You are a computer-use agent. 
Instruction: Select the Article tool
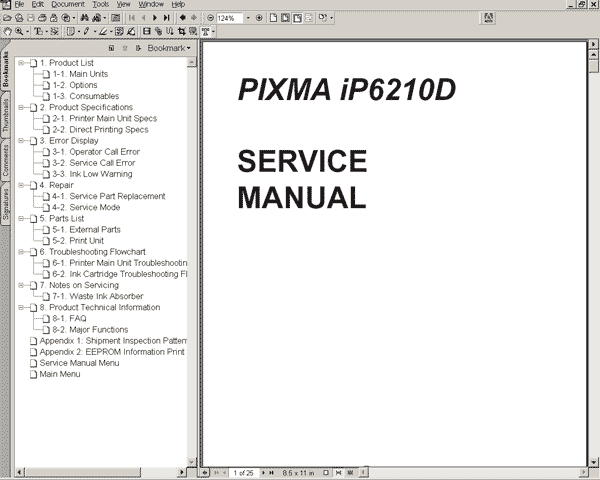(170, 31)
